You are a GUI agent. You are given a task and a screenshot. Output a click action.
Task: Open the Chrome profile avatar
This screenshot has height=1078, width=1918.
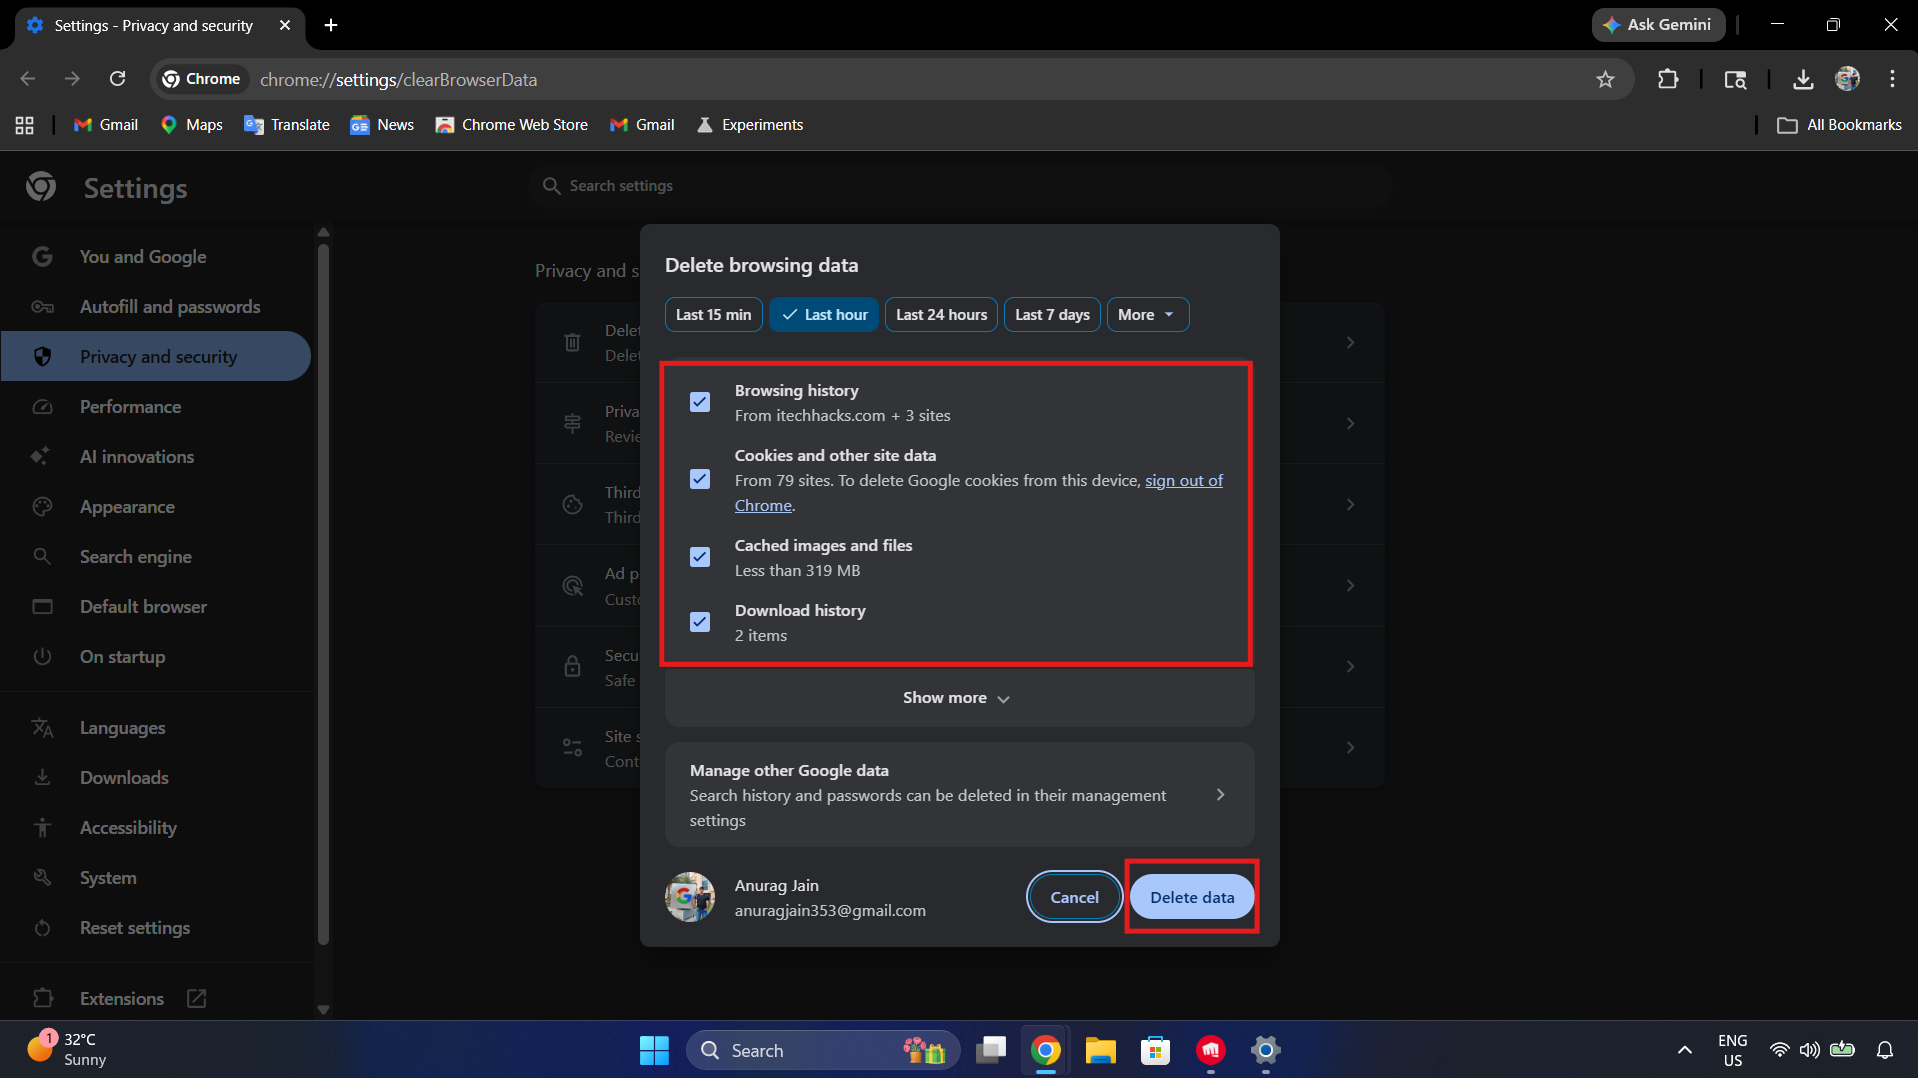click(x=1848, y=79)
